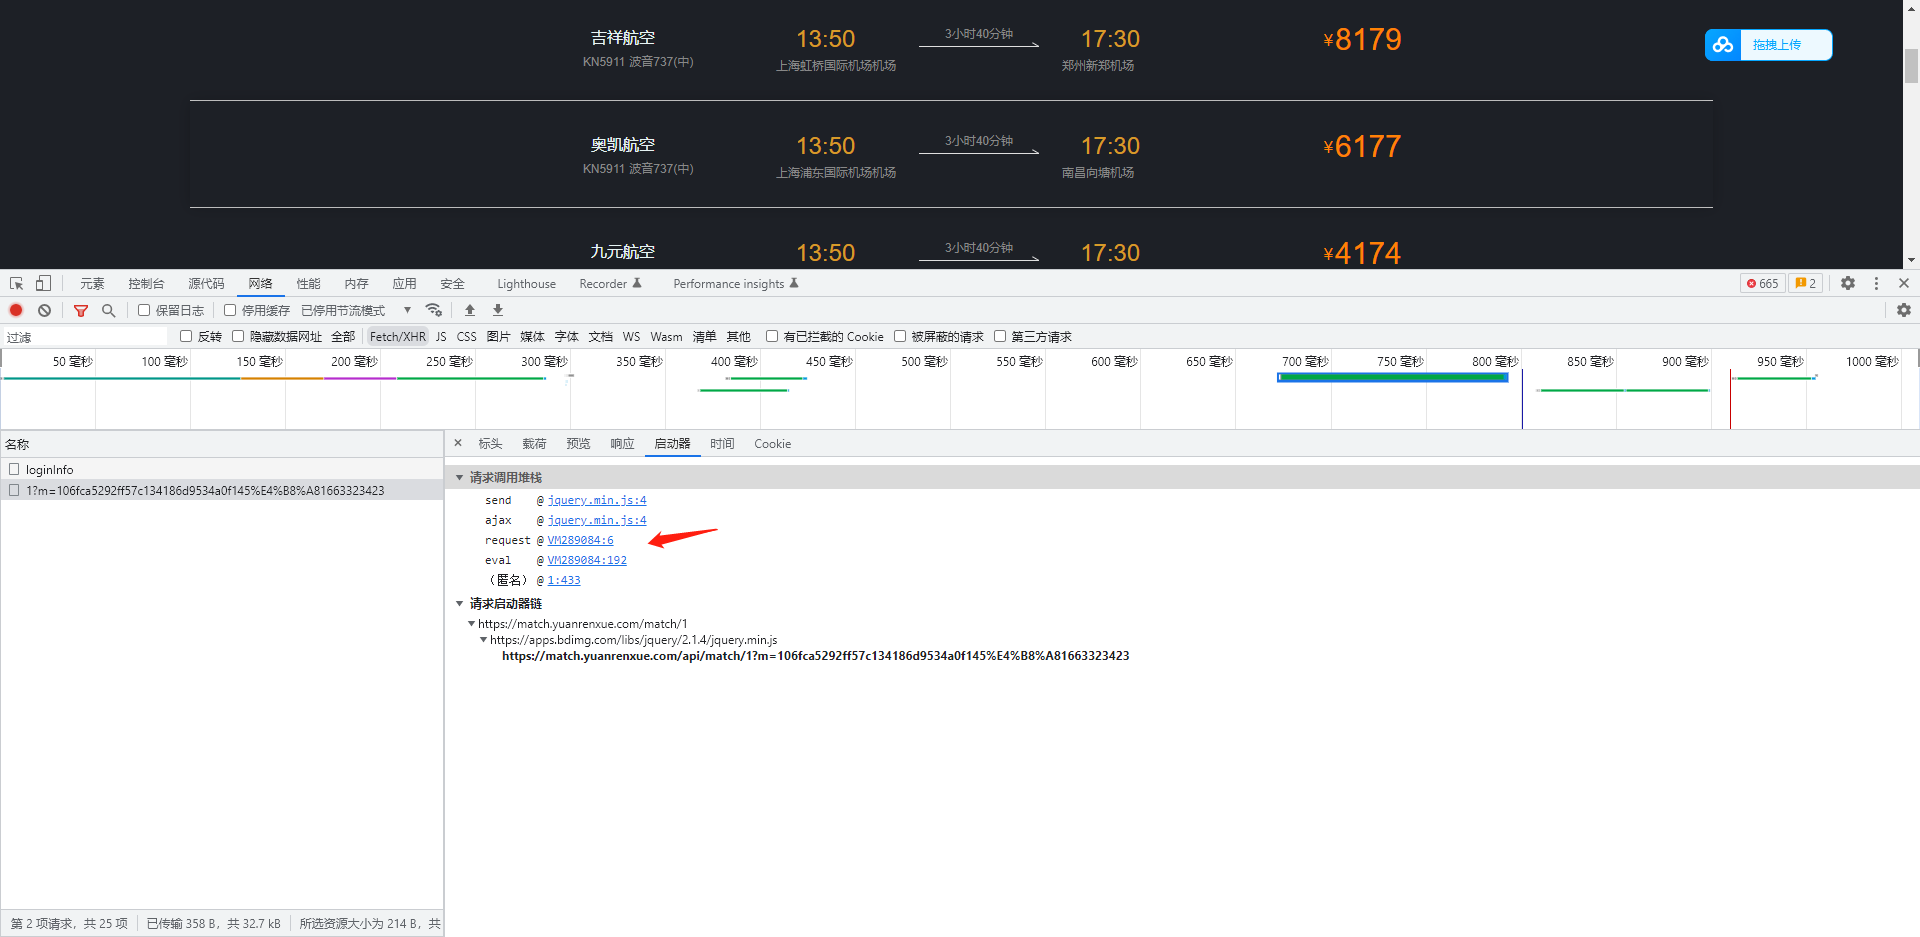Viewport: 1920px width, 937px height.
Task: Check 第三方请求 checkbox
Action: pos(1000,336)
